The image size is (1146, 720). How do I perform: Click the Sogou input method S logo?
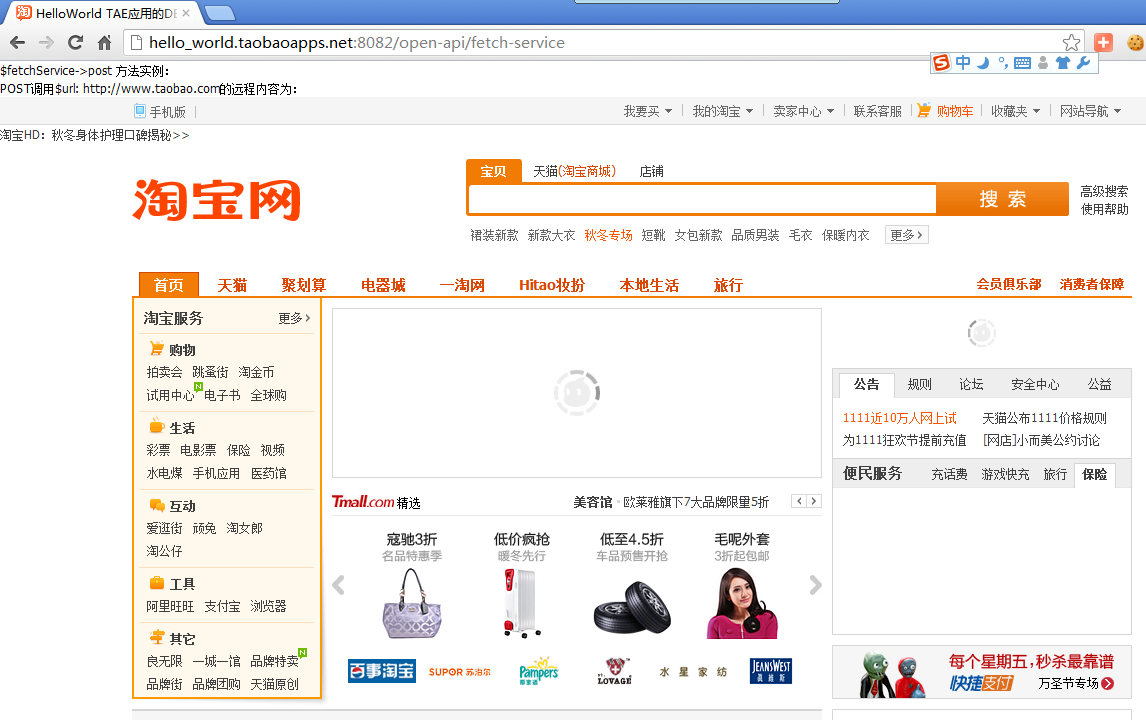pos(942,63)
